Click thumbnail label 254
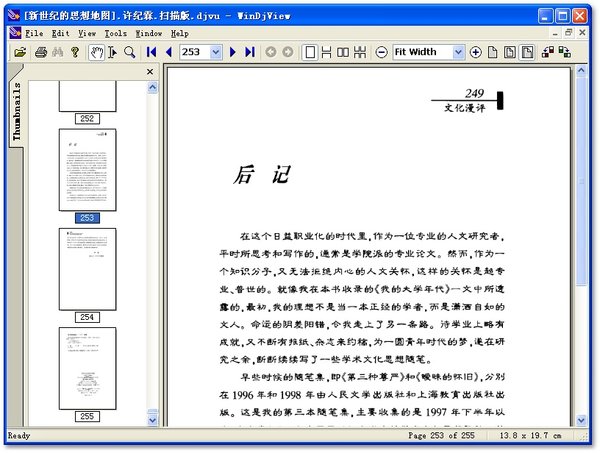The image size is (600, 453). 87,317
